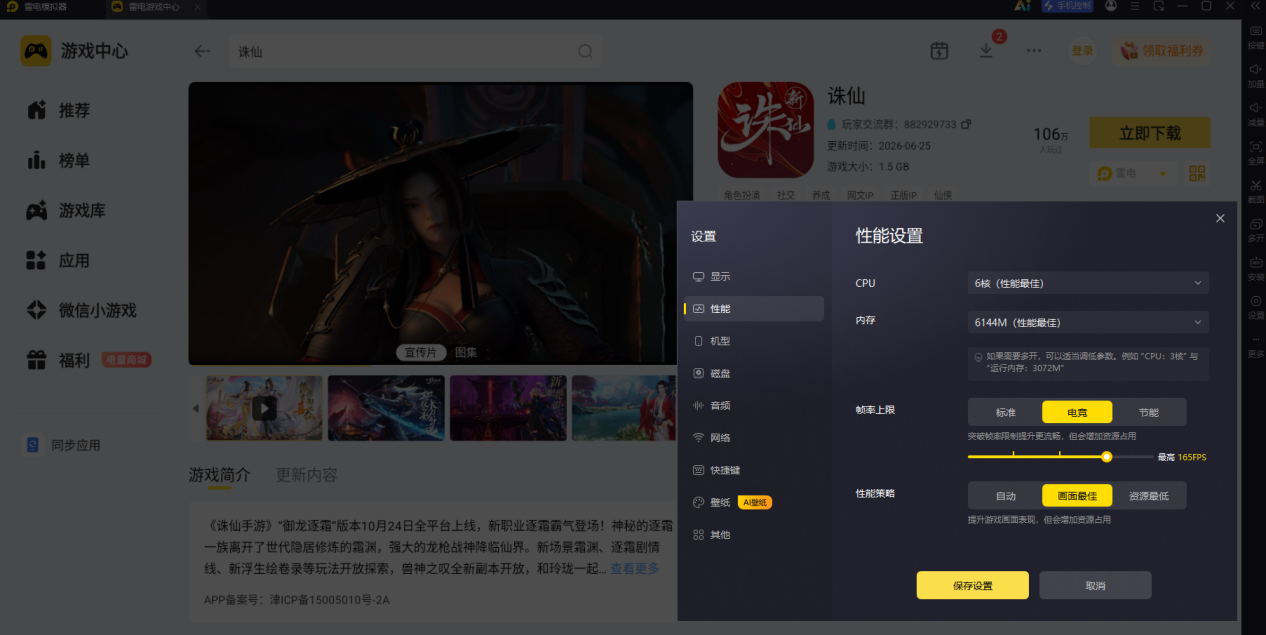Set performance strategy to 画面最佳

click(x=1077, y=496)
